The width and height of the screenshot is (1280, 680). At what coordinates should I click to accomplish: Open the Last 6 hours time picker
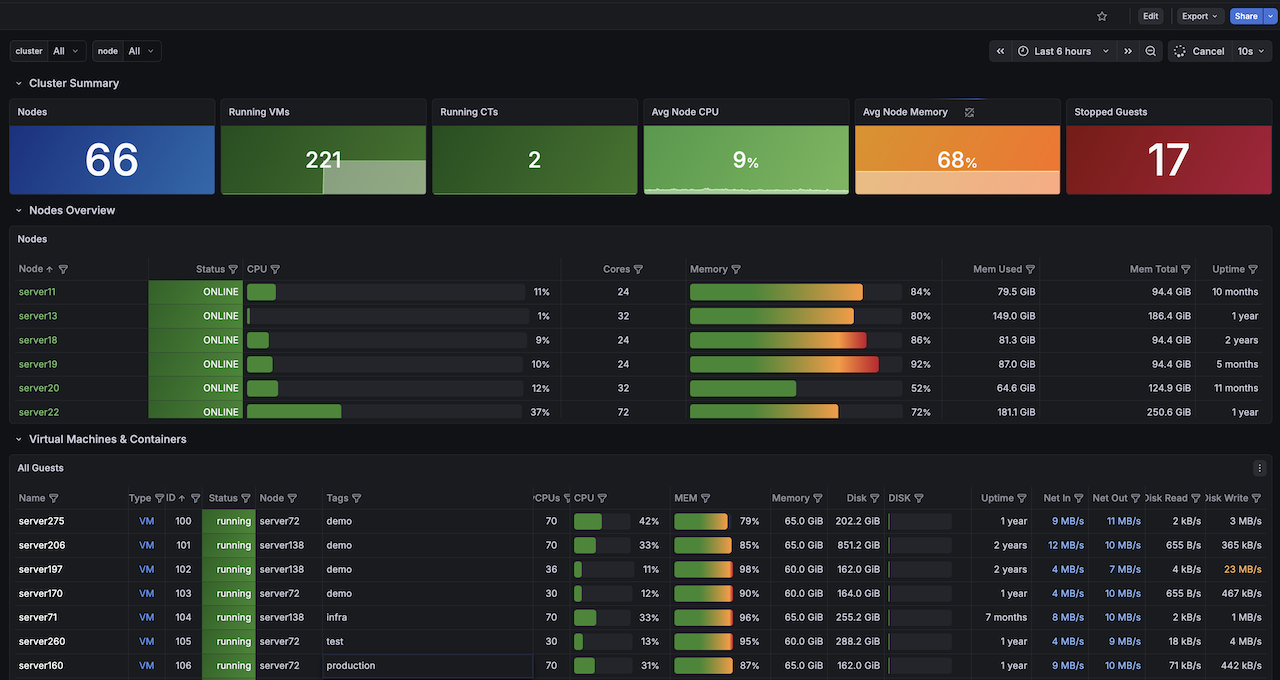click(1064, 51)
